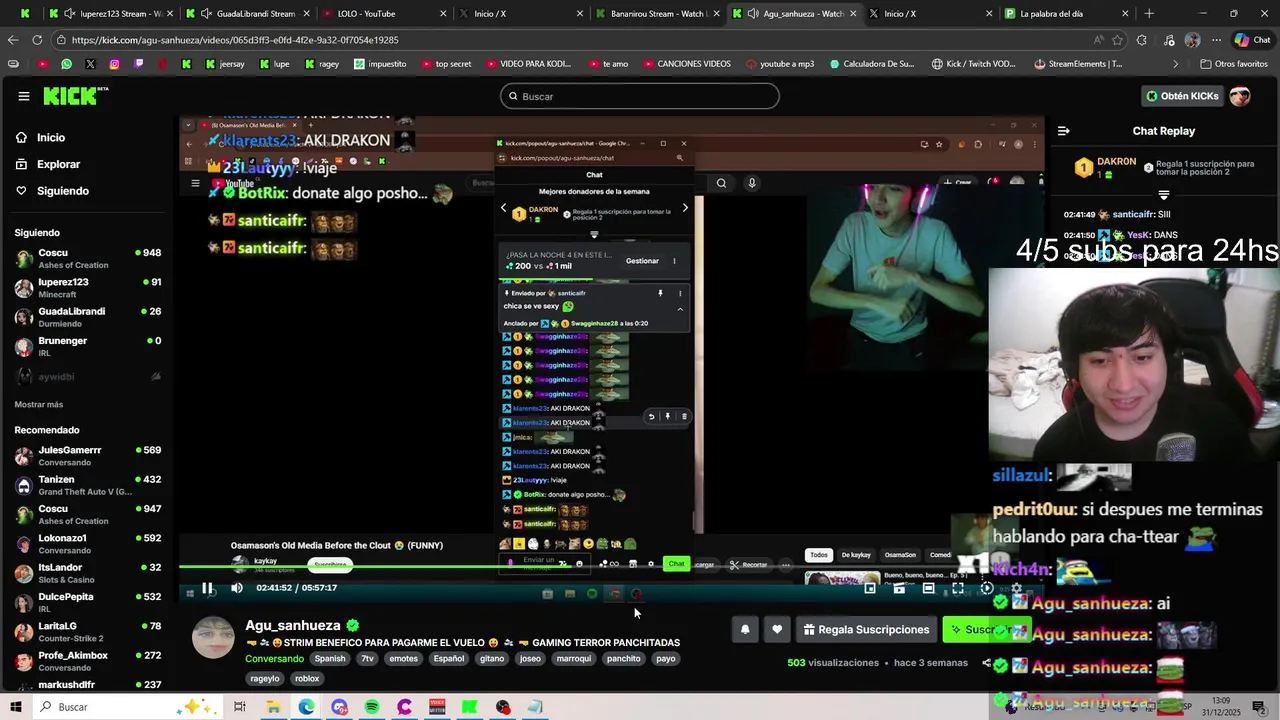The height and width of the screenshot is (720, 1280).
Task: Open recommended channel LaritaLG
Action: pyautogui.click(x=88, y=632)
